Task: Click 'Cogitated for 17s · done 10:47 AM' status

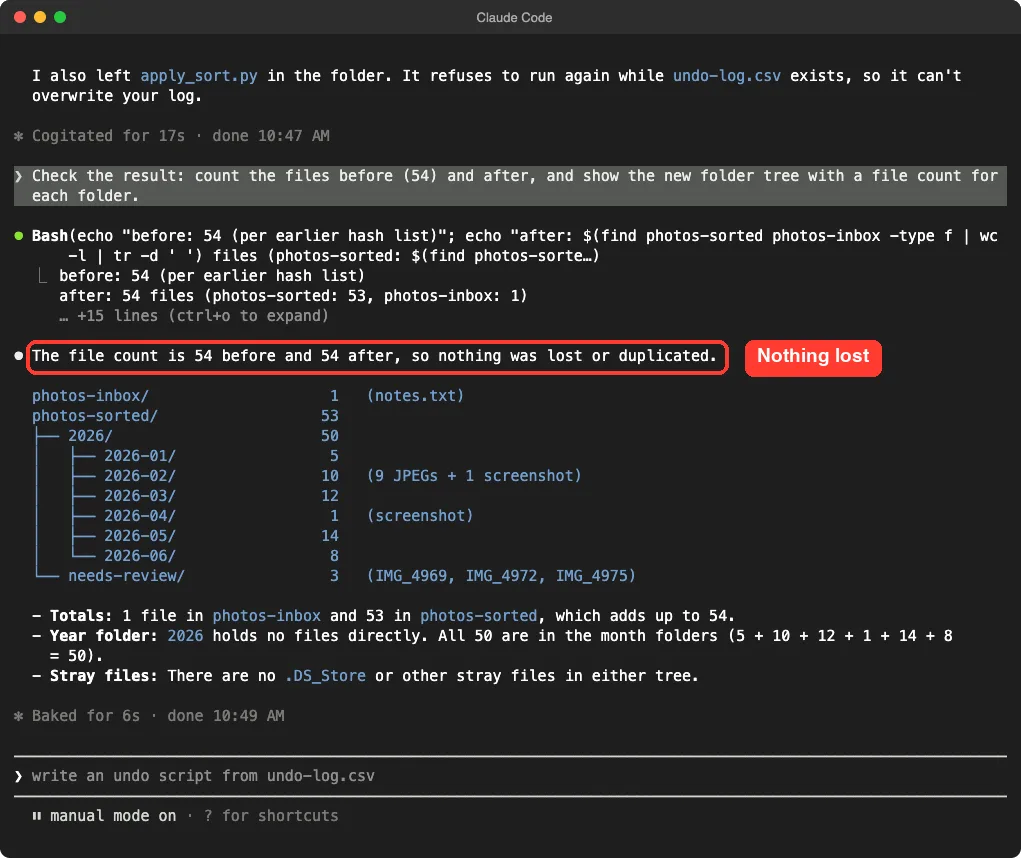Action: tap(180, 136)
